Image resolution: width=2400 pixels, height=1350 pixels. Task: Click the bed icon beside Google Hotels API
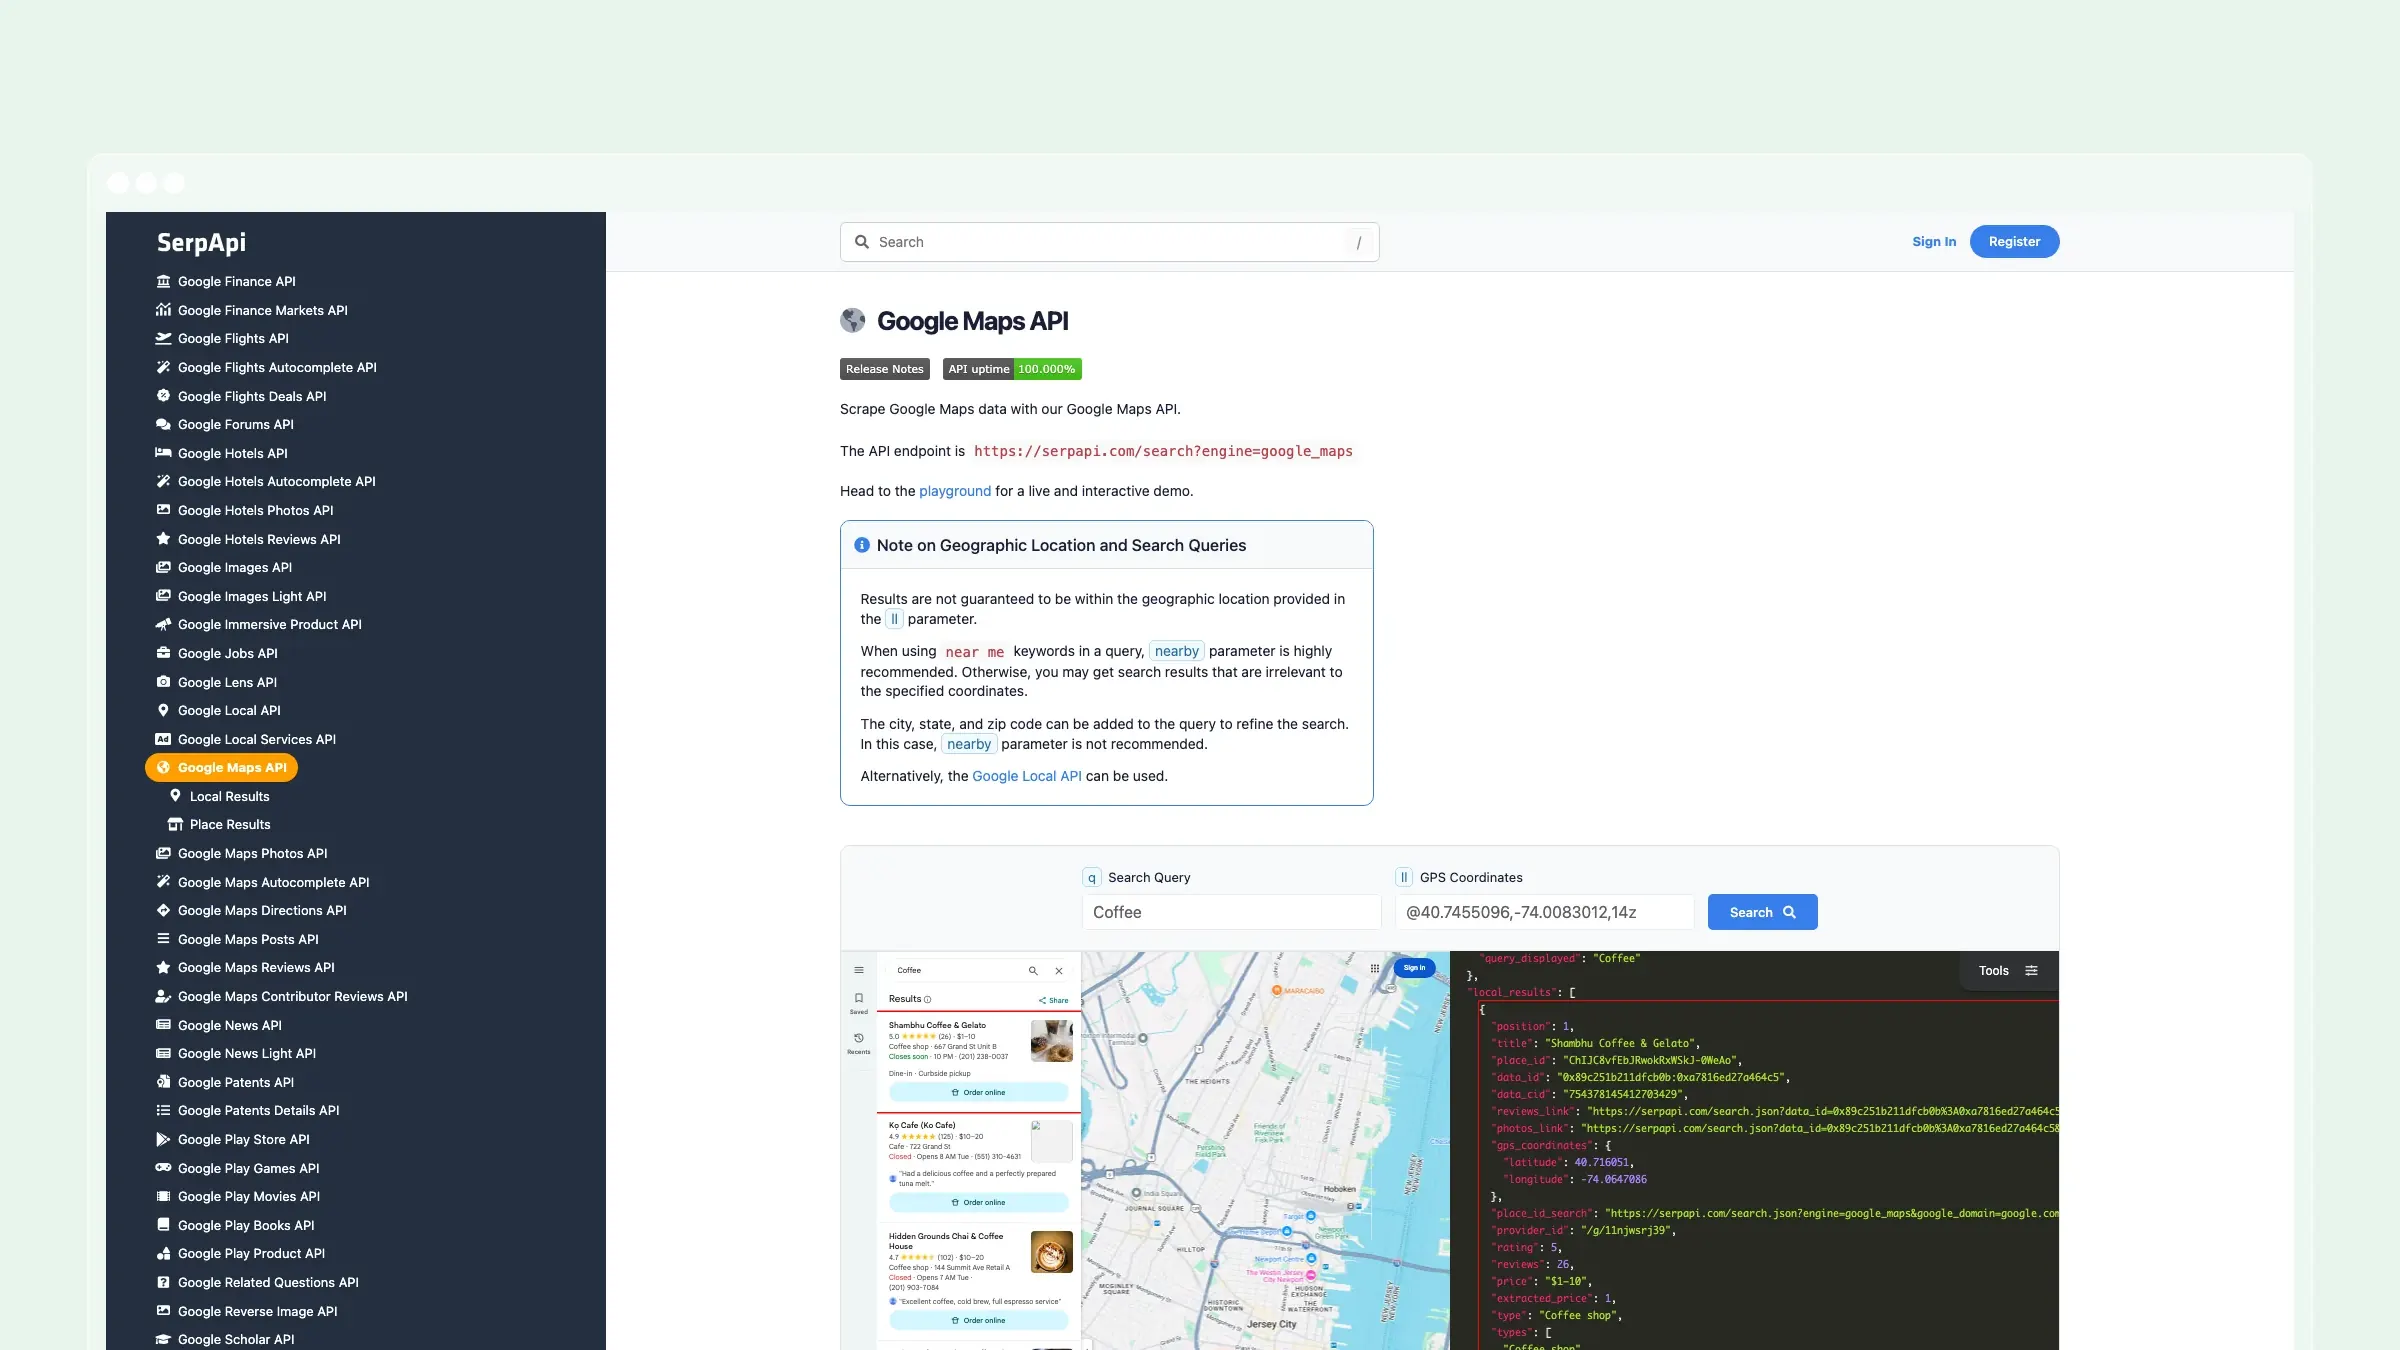click(x=163, y=453)
